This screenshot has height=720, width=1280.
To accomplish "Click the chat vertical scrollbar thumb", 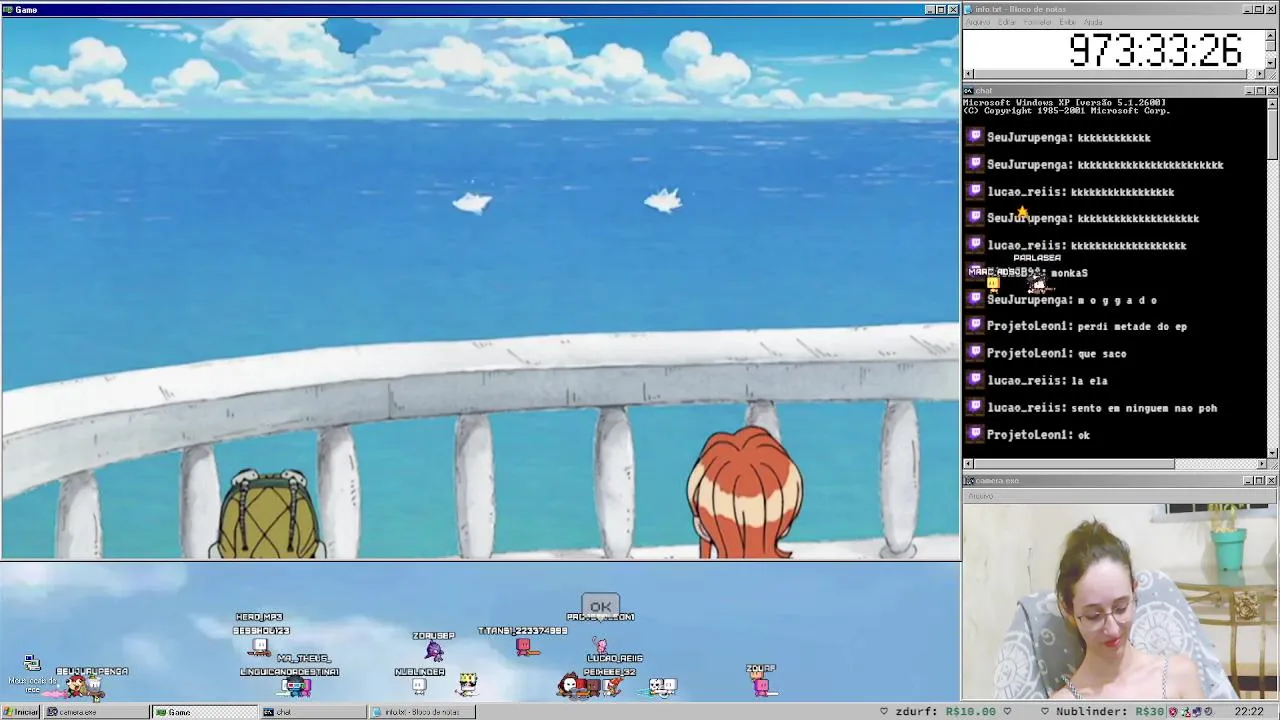I will [x=1272, y=133].
